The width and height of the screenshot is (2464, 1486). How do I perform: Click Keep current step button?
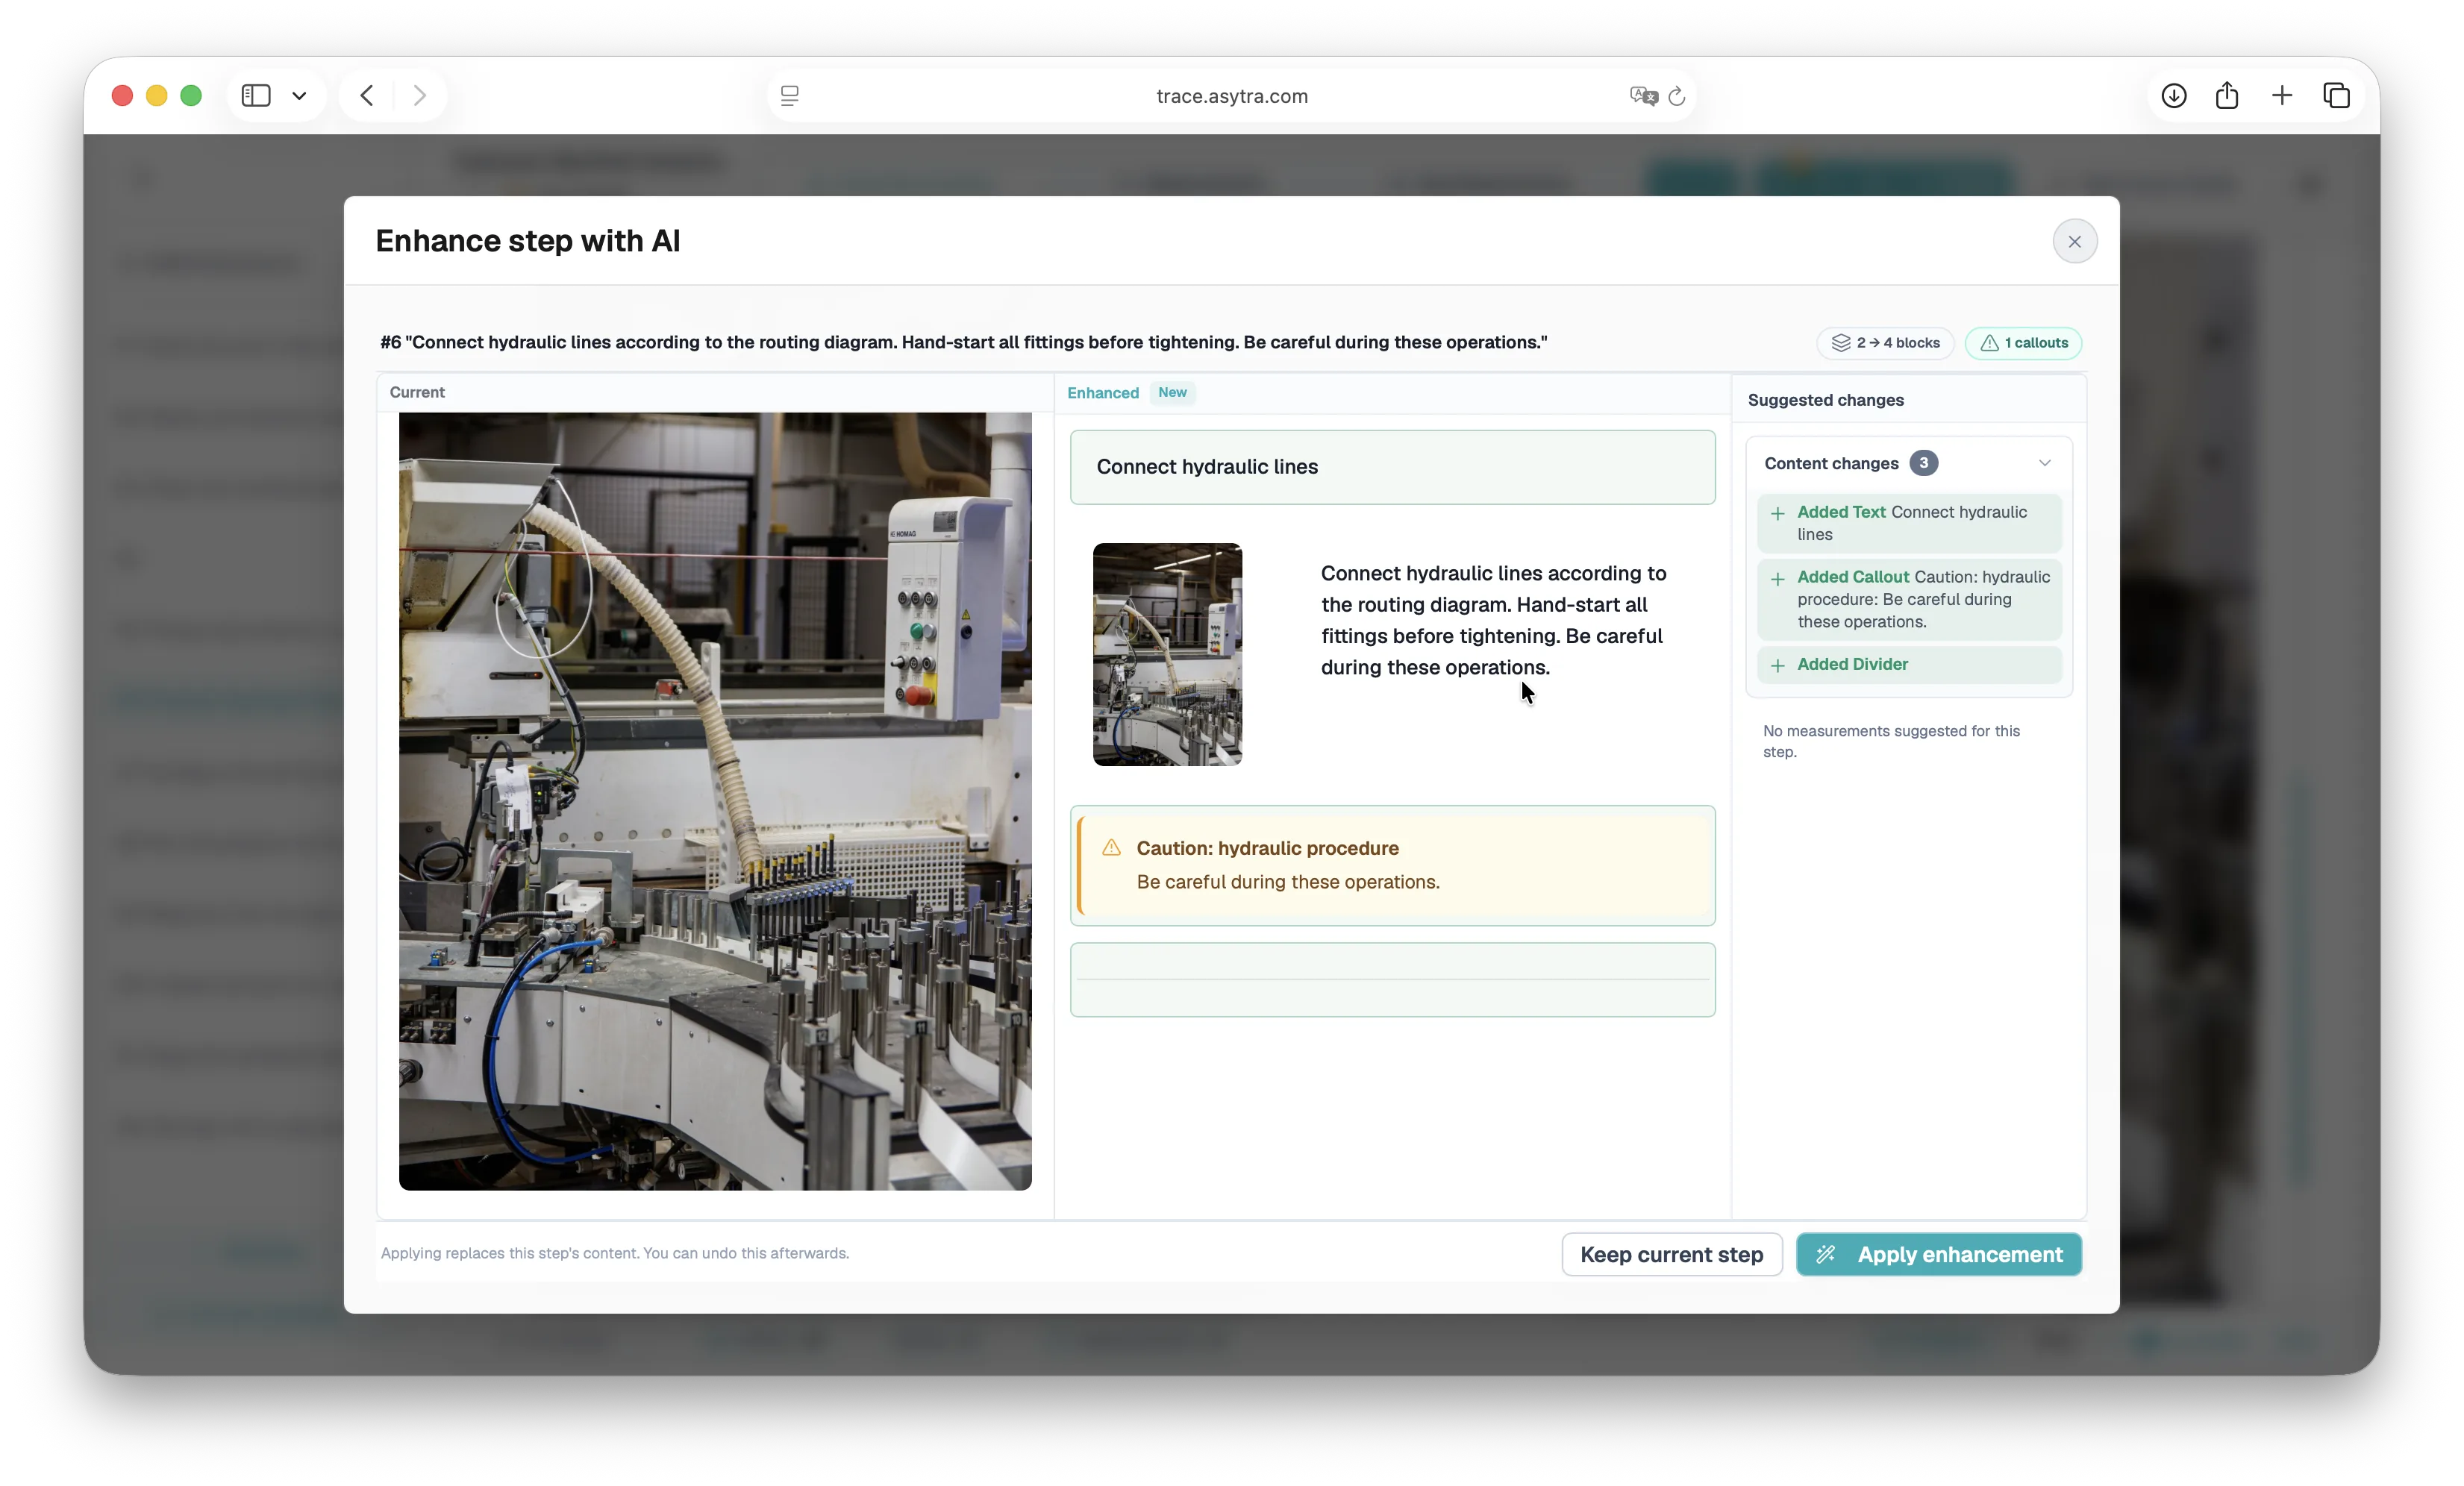click(1671, 1254)
